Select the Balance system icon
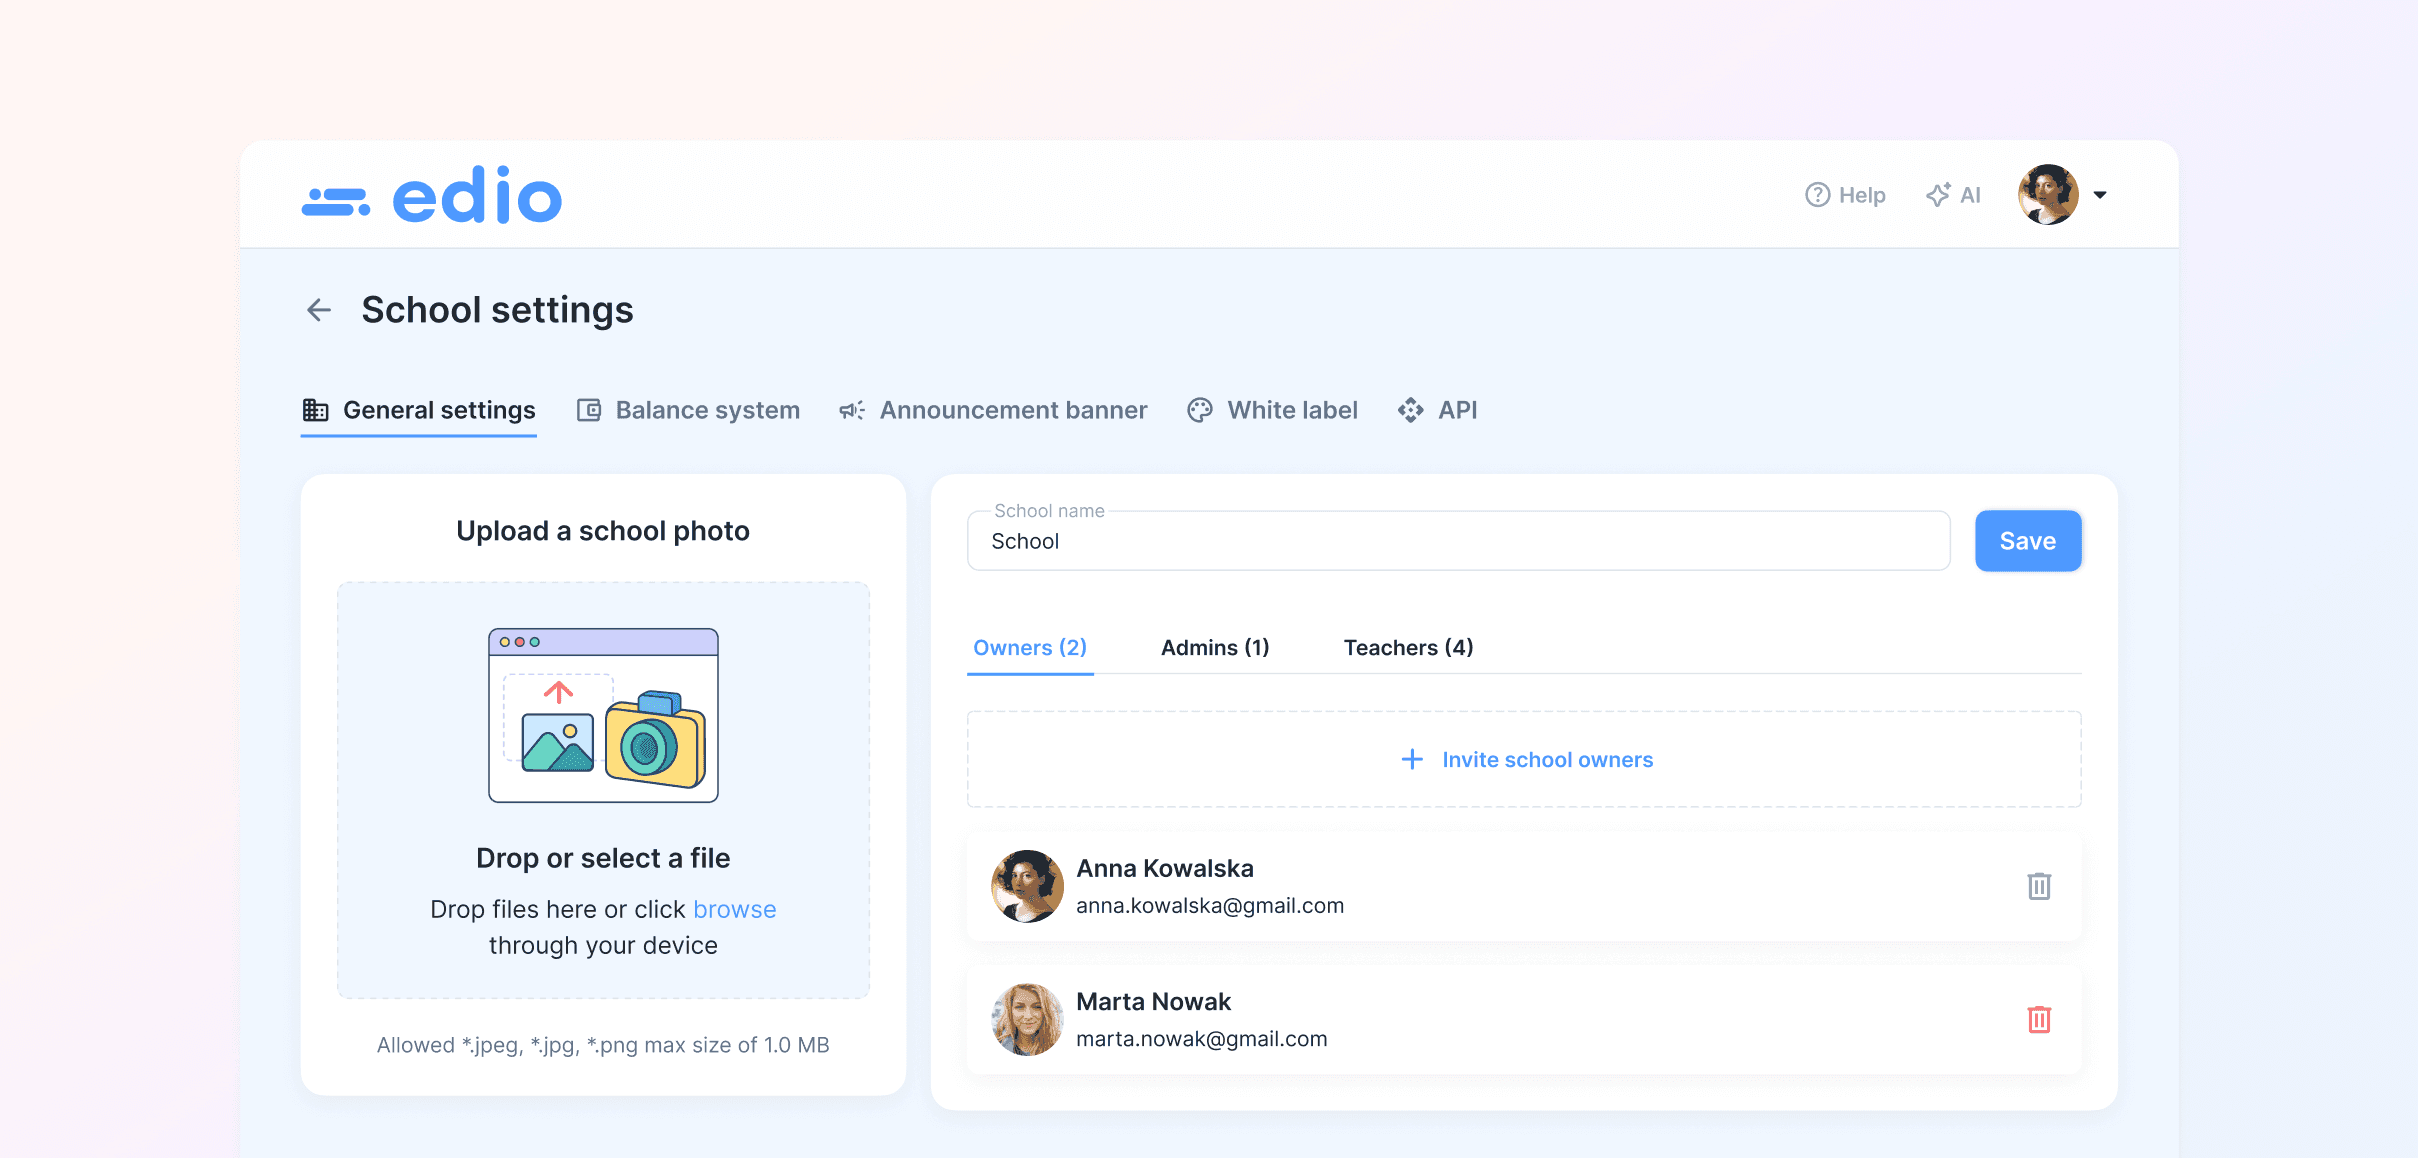Viewport: 2418px width, 1158px height. coord(589,409)
